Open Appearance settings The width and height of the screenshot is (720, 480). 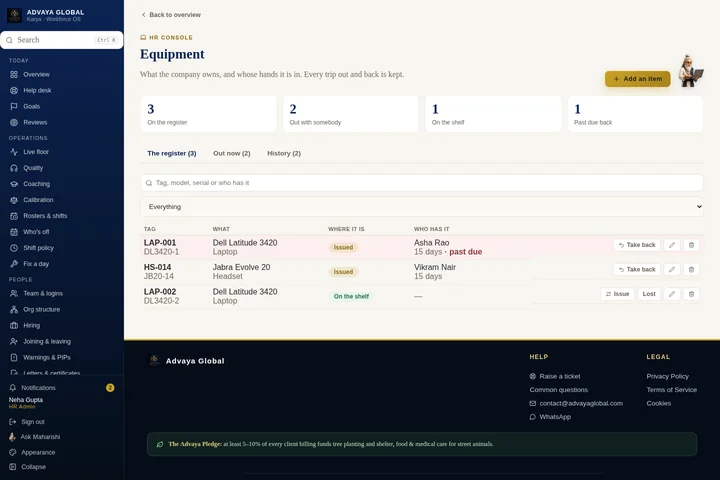click(38, 452)
